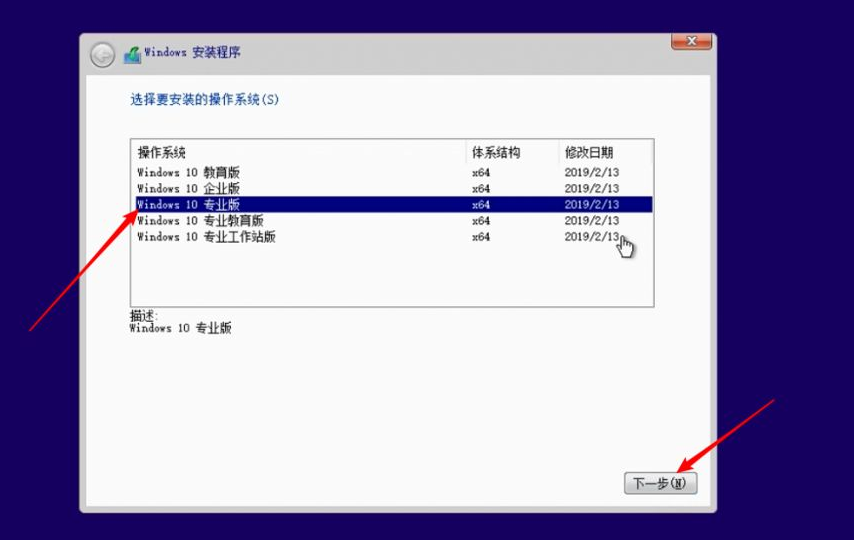
Task: Click the 2019/2/13 date of 专业教育版
Action: [591, 221]
